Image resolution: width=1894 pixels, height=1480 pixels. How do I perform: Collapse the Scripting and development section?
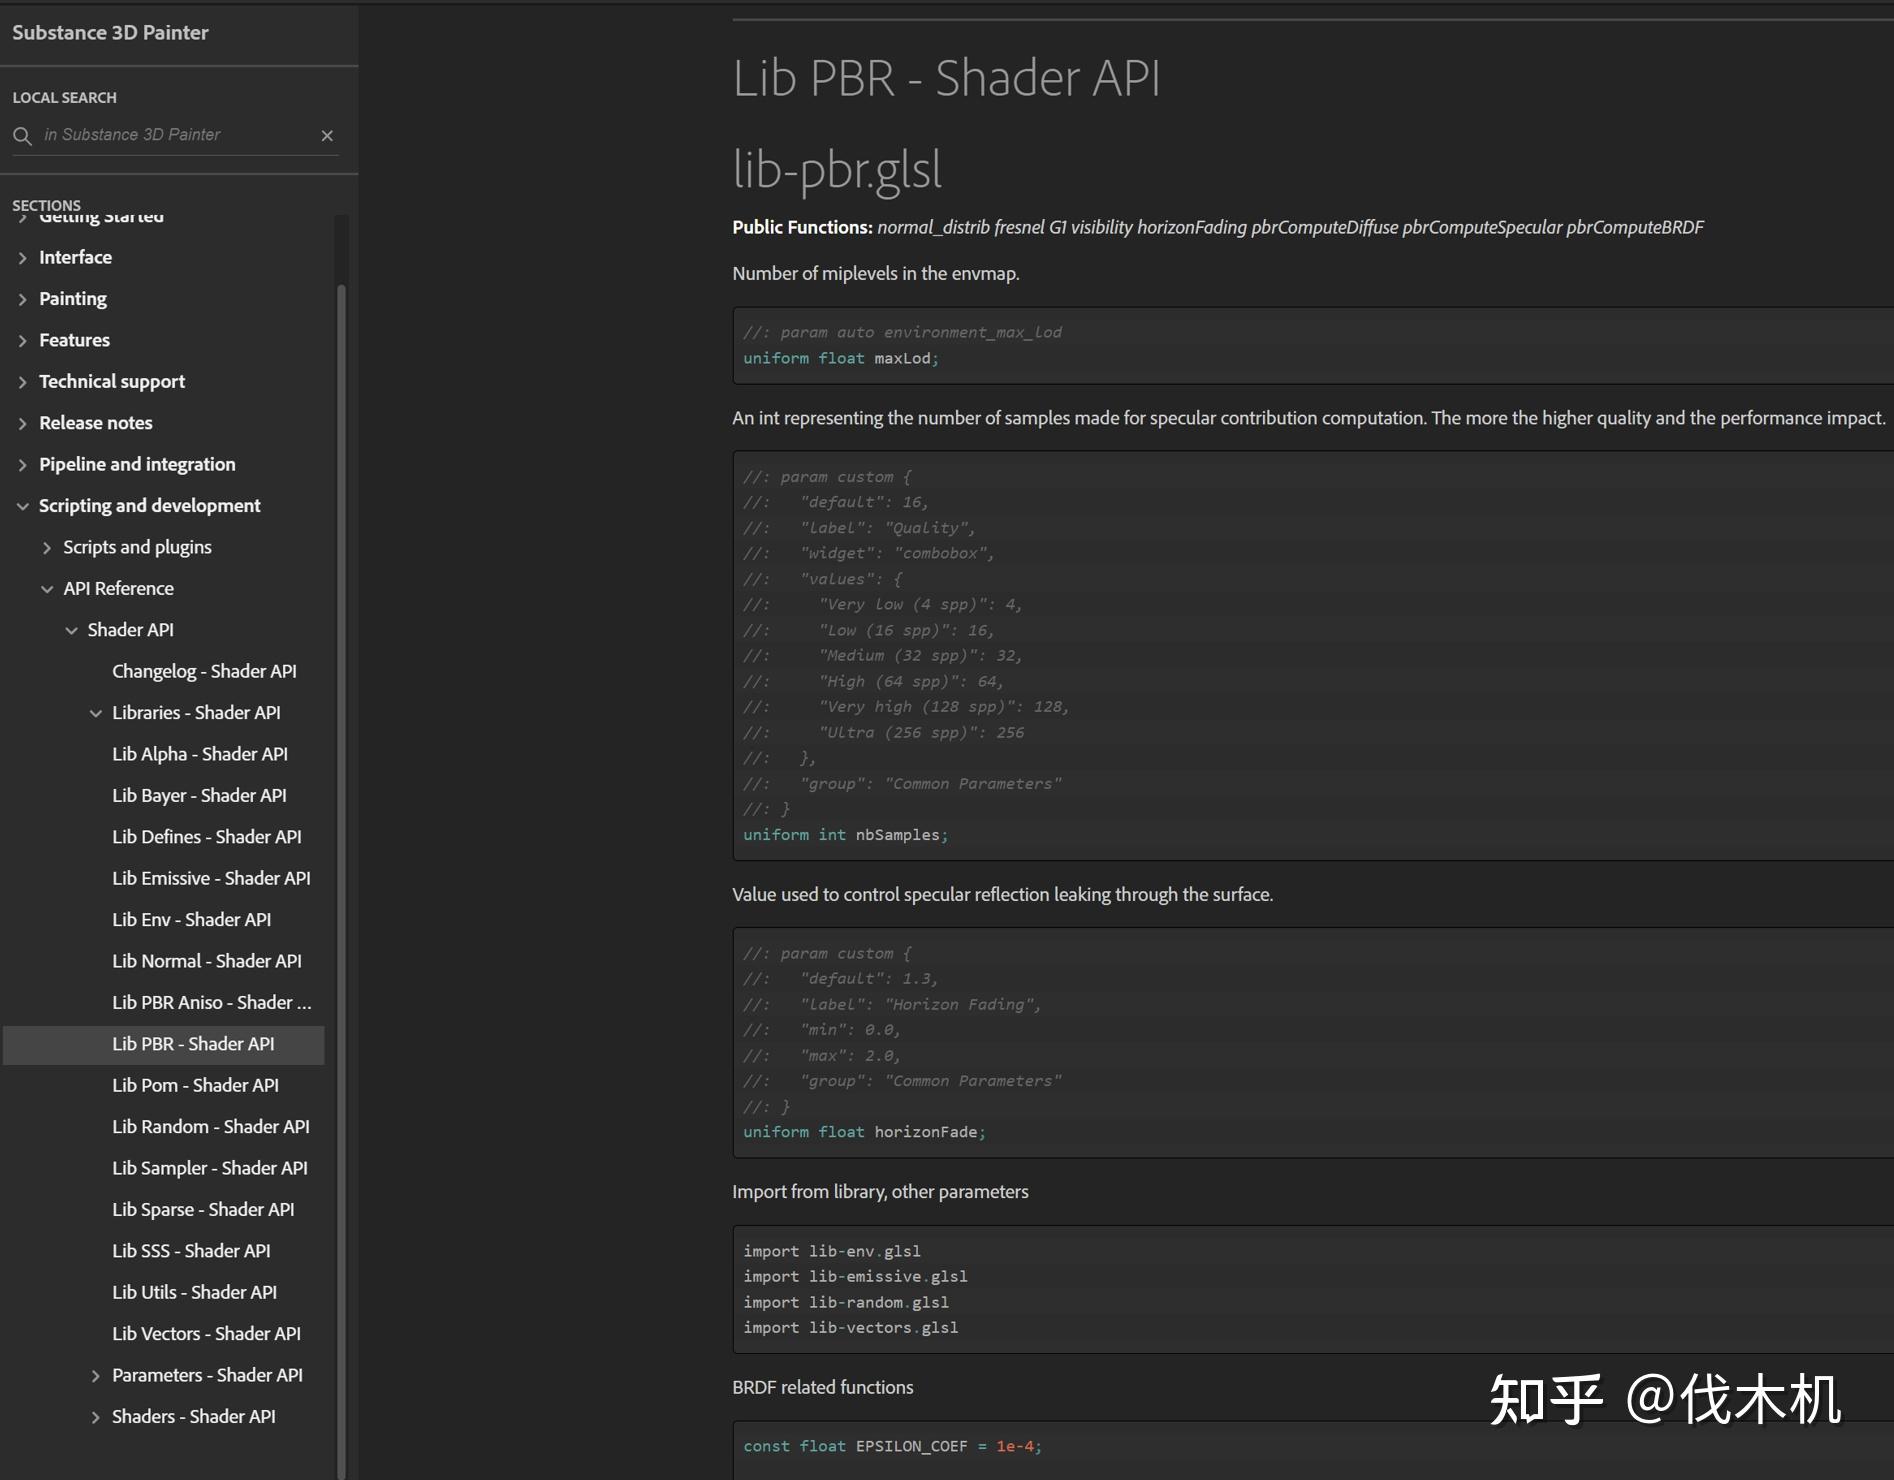[23, 506]
